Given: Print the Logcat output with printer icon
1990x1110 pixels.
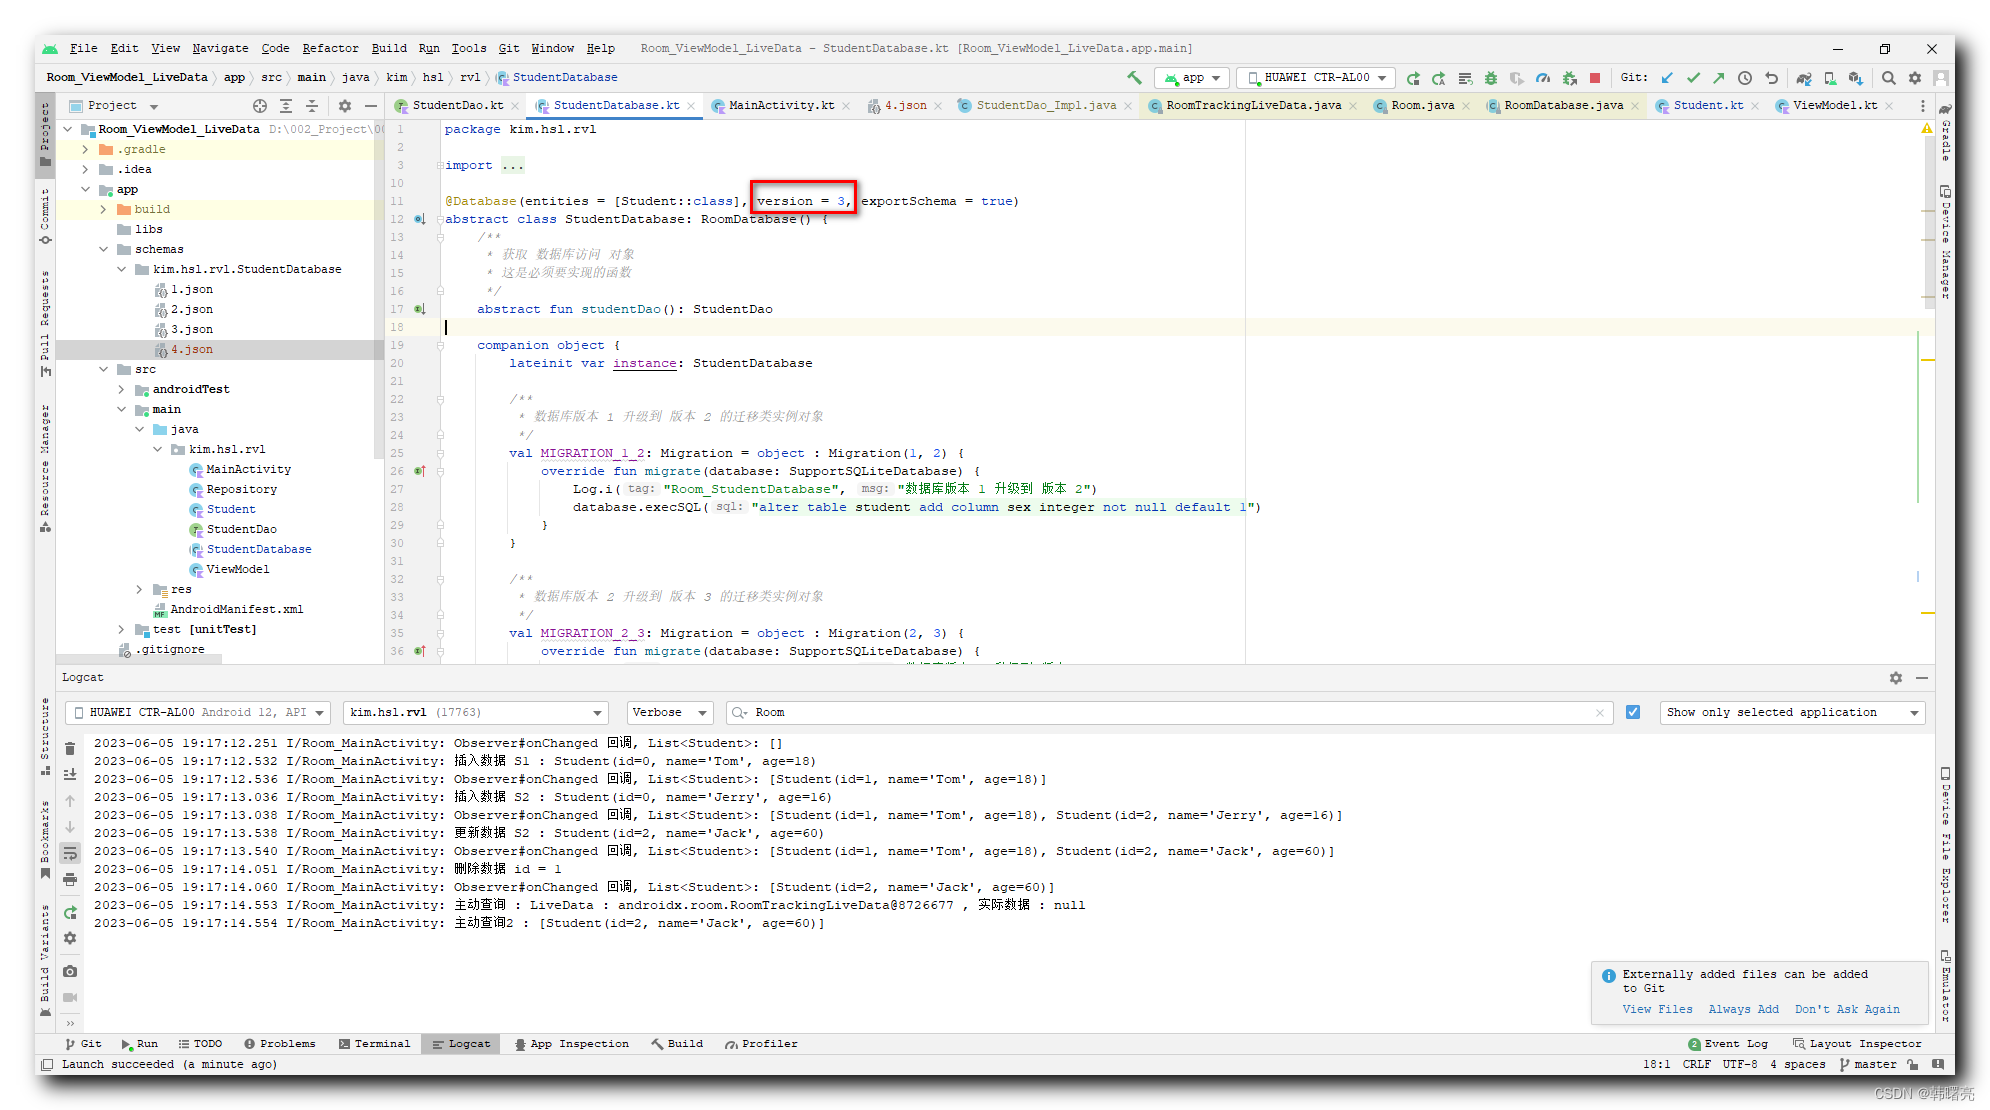Looking at the screenshot, I should click(70, 880).
